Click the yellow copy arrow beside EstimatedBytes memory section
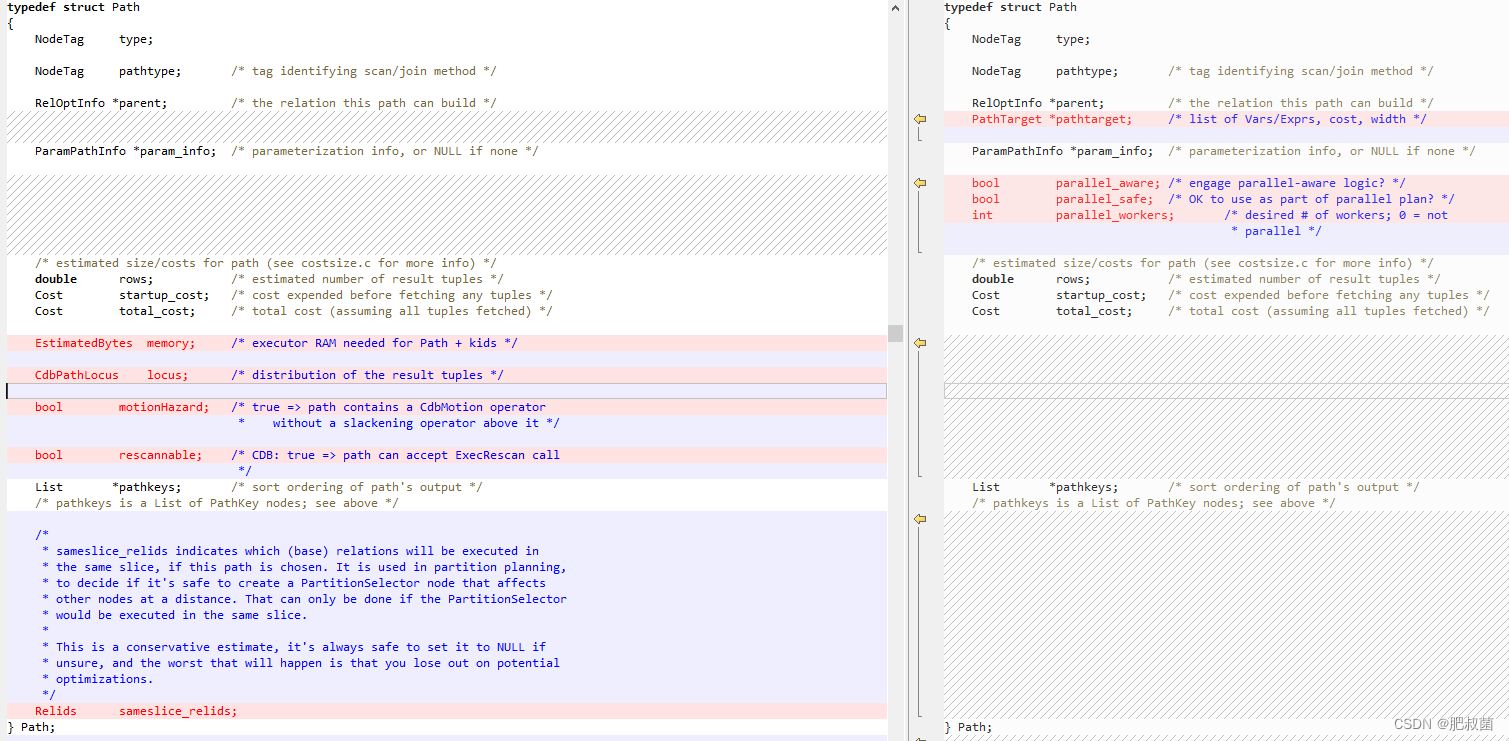This screenshot has height=741, width=1509. [x=920, y=343]
